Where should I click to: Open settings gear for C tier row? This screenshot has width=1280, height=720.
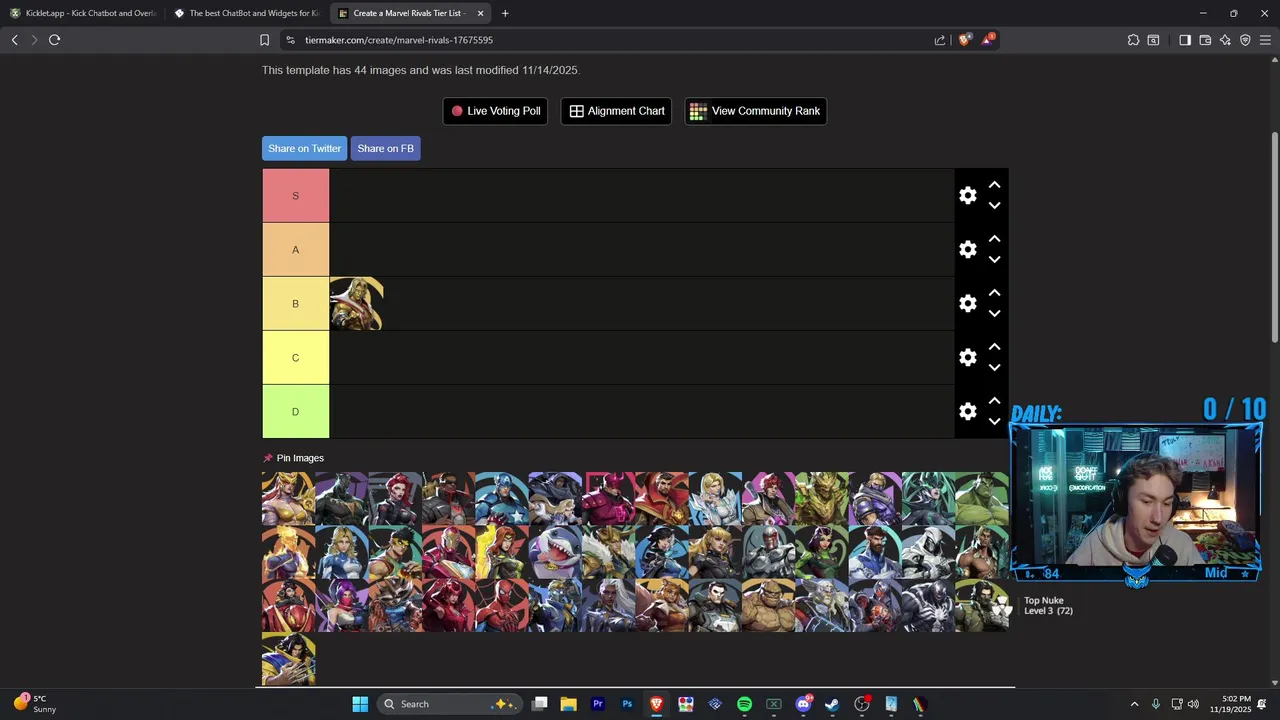[967, 358]
